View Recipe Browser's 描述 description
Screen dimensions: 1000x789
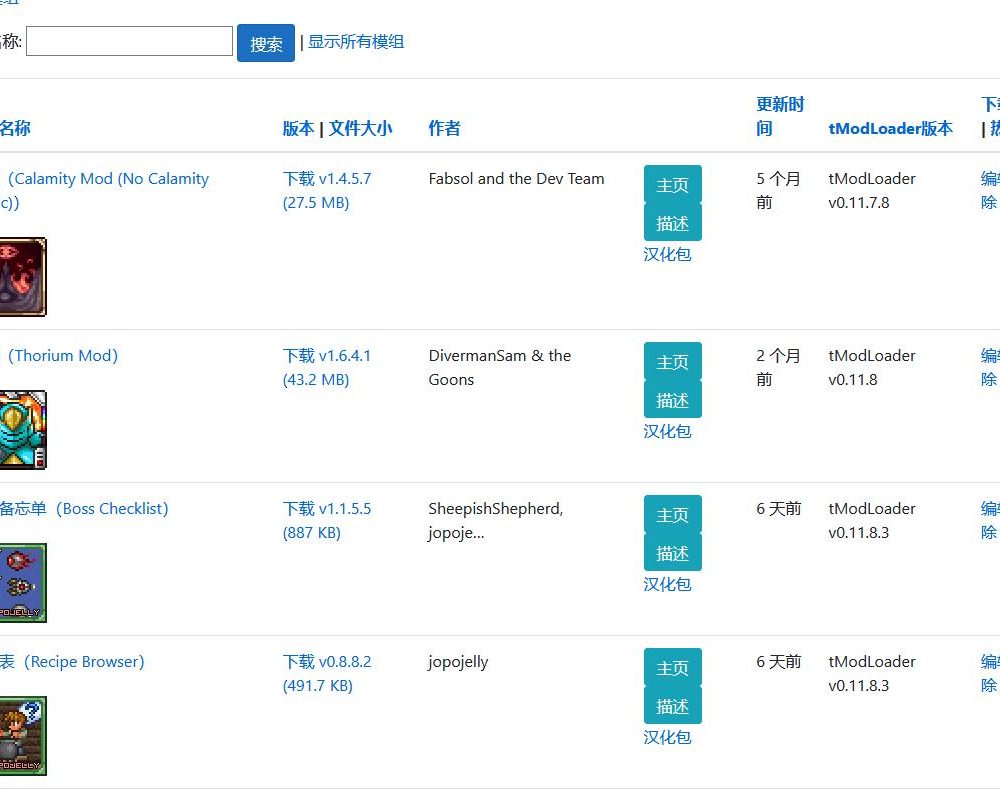pyautogui.click(x=672, y=705)
